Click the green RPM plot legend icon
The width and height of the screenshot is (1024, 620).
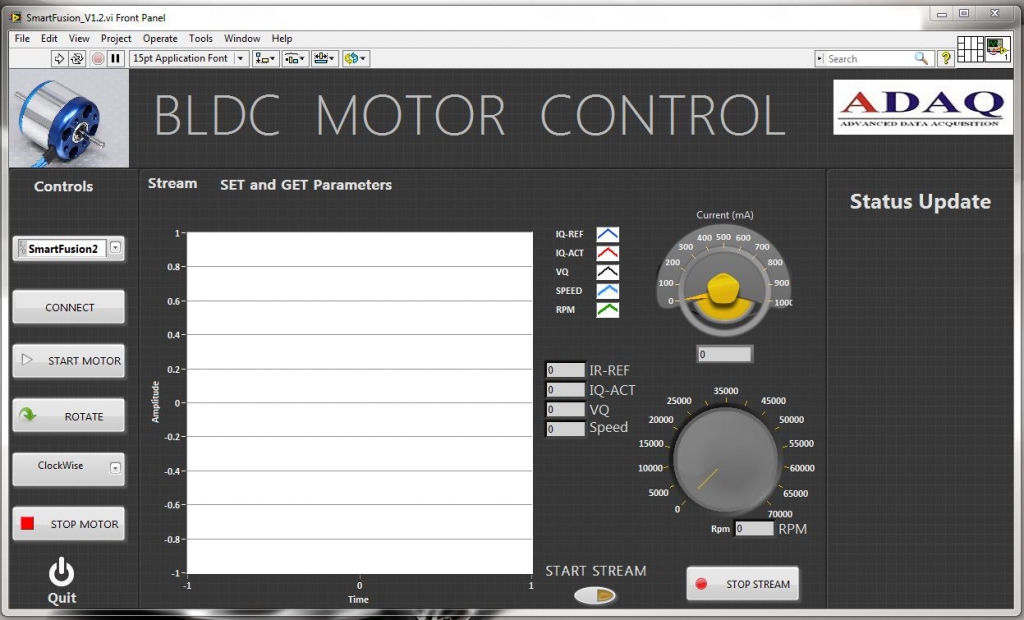pyautogui.click(x=607, y=310)
